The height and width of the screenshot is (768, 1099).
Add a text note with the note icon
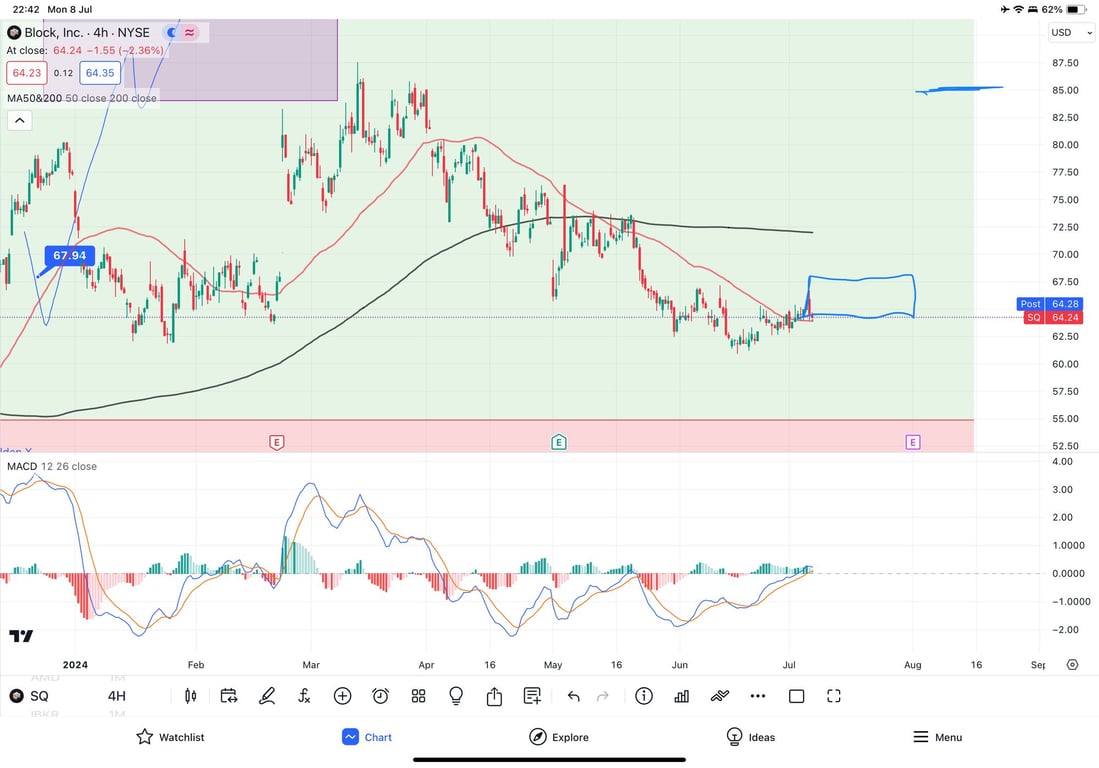pyautogui.click(x=532, y=696)
